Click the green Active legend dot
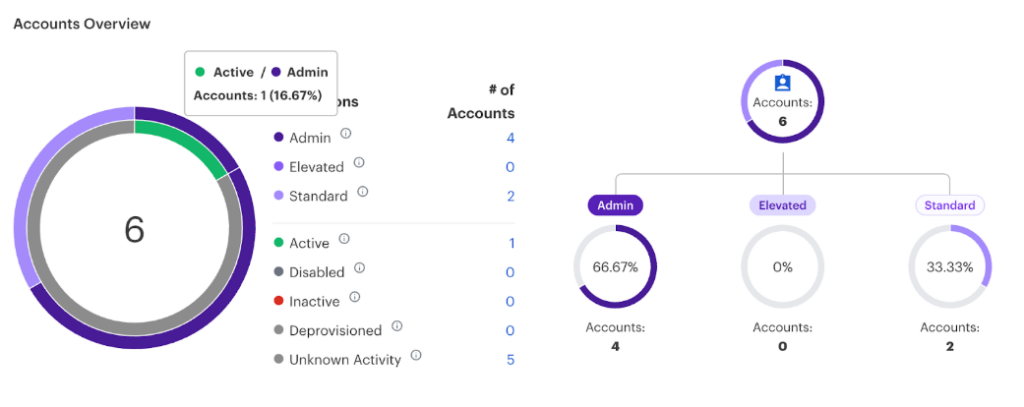1024x407 pixels. (279, 243)
